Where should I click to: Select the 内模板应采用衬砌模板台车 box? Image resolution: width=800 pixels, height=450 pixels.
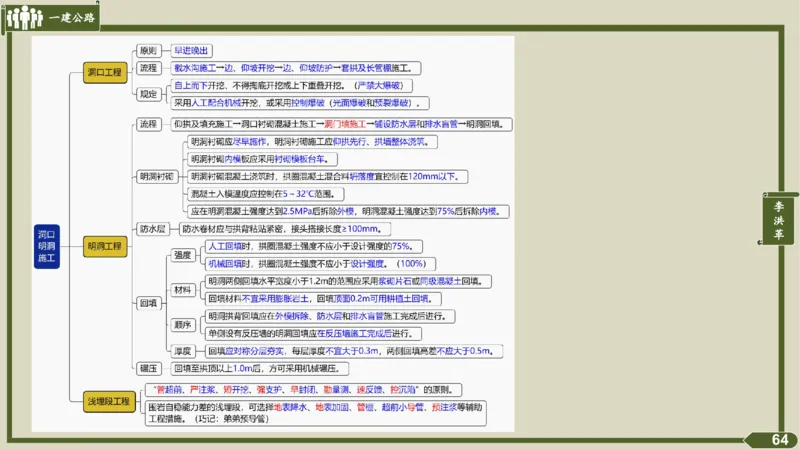pos(262,159)
